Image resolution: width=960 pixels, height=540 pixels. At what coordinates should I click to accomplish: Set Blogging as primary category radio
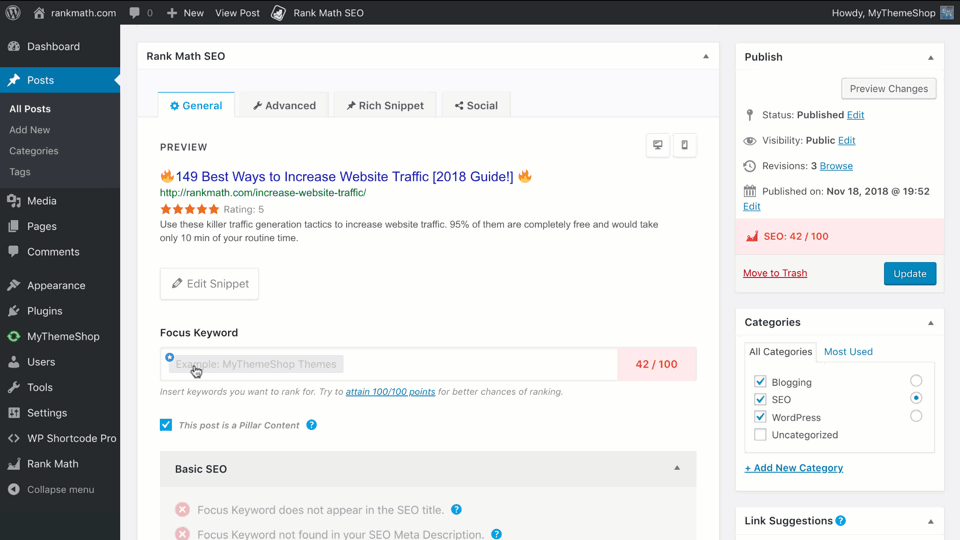(x=916, y=381)
